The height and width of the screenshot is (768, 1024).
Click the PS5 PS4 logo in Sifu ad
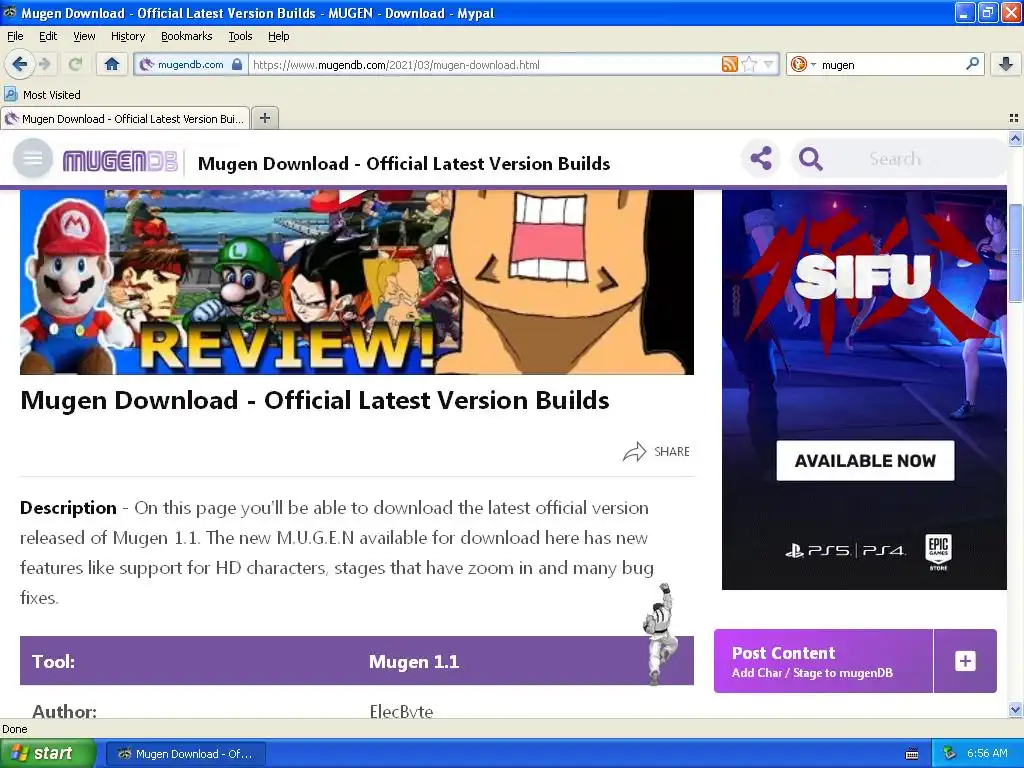[845, 551]
